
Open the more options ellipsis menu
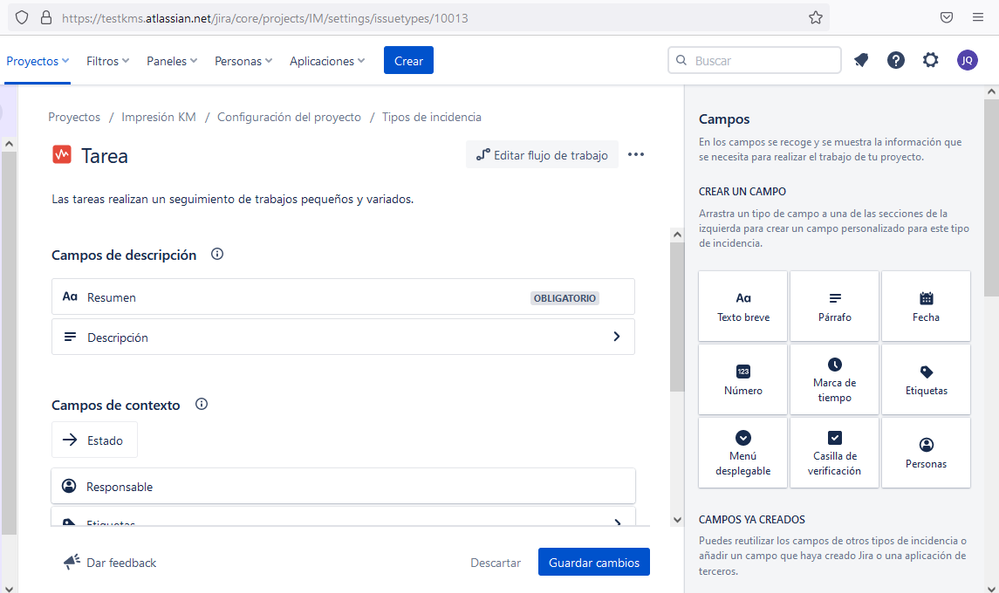(x=635, y=154)
